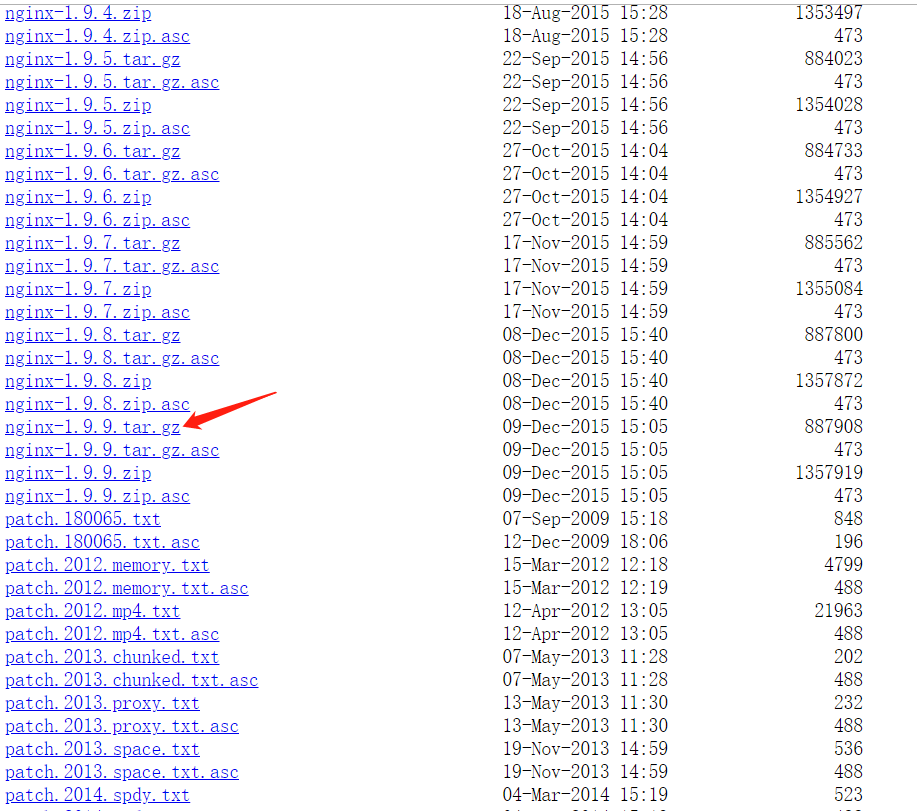Download nginx-1.9.6.zip
The image size is (917, 811).
click(x=78, y=197)
